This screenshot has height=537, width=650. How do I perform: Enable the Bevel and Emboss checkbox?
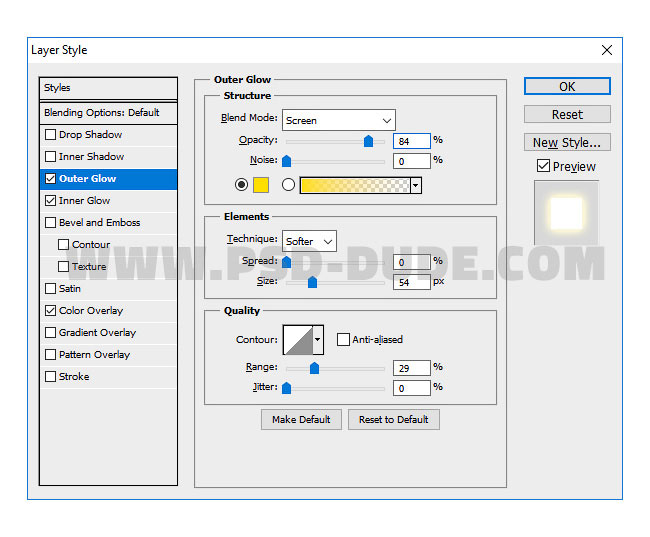point(50,223)
